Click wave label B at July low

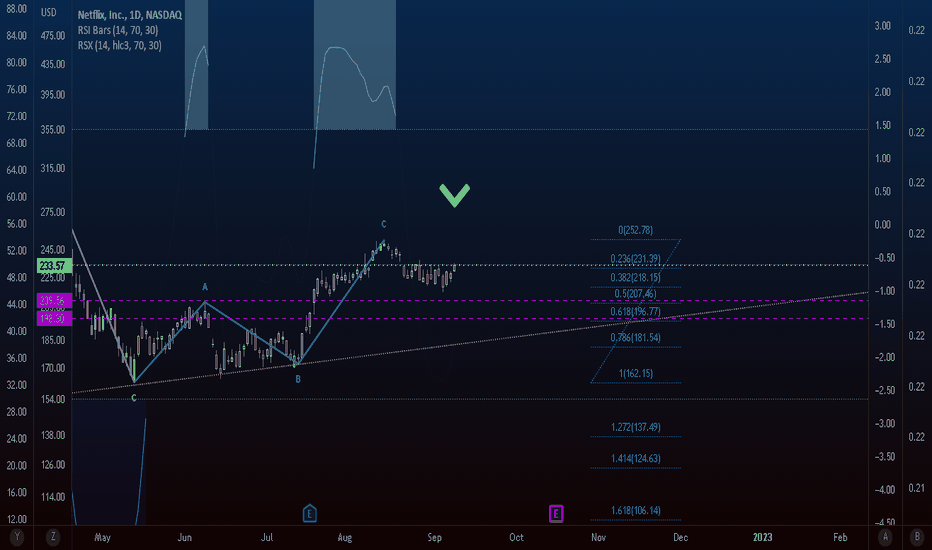[x=298, y=379]
